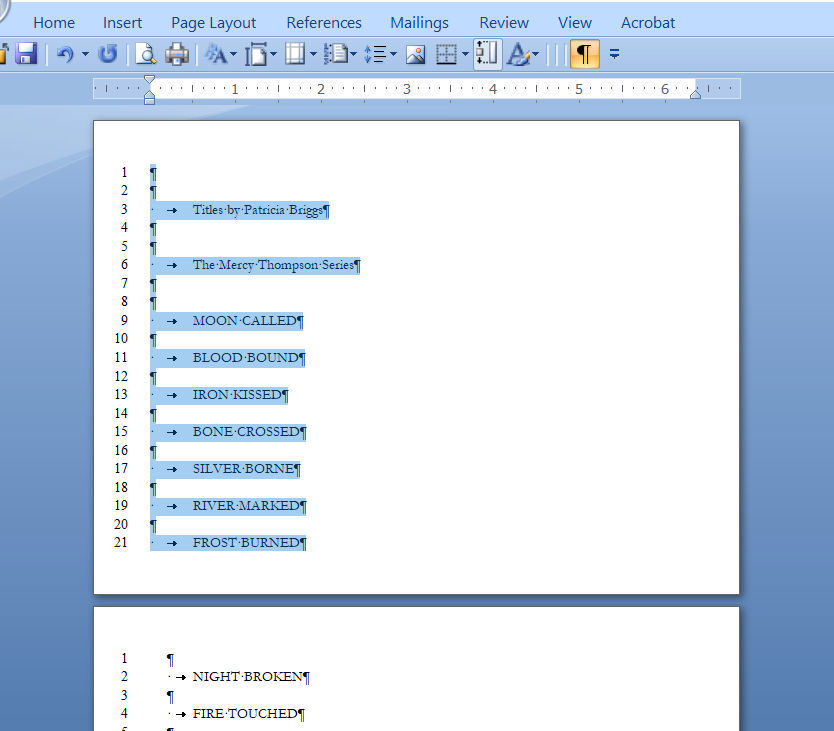Image resolution: width=834 pixels, height=731 pixels.
Task: Expand the Change Styles dropdown arrow
Action: [x=233, y=54]
